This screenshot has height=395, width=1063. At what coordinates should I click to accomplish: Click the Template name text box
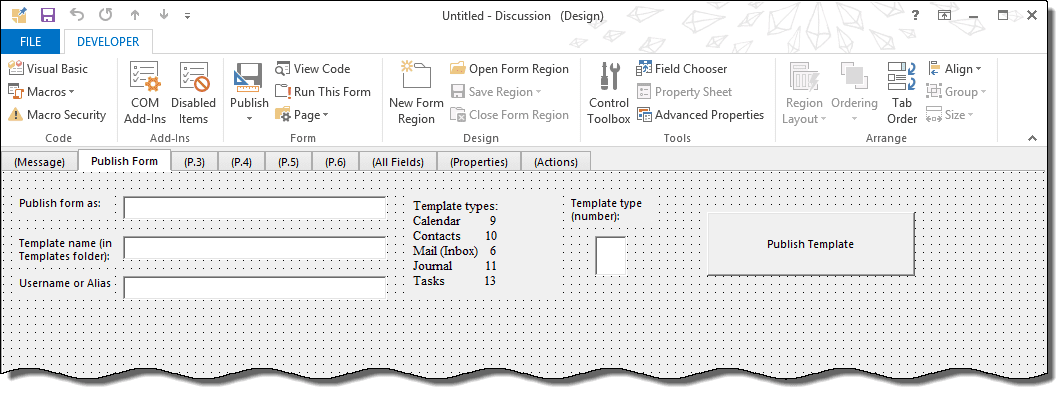[x=254, y=248]
